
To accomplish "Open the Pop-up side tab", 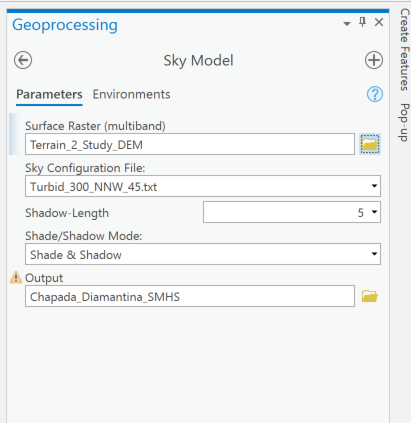I will pos(404,122).
